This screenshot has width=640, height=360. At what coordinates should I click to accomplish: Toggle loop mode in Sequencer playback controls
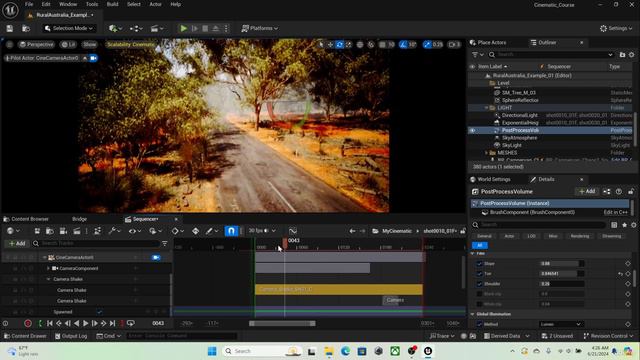click(131, 323)
